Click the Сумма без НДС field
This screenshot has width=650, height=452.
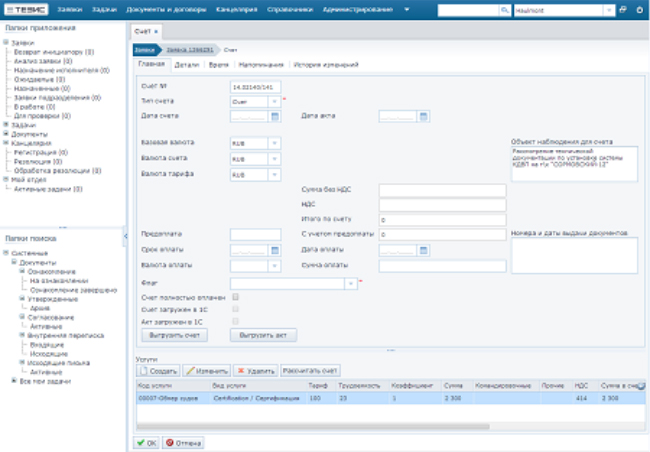click(x=442, y=190)
